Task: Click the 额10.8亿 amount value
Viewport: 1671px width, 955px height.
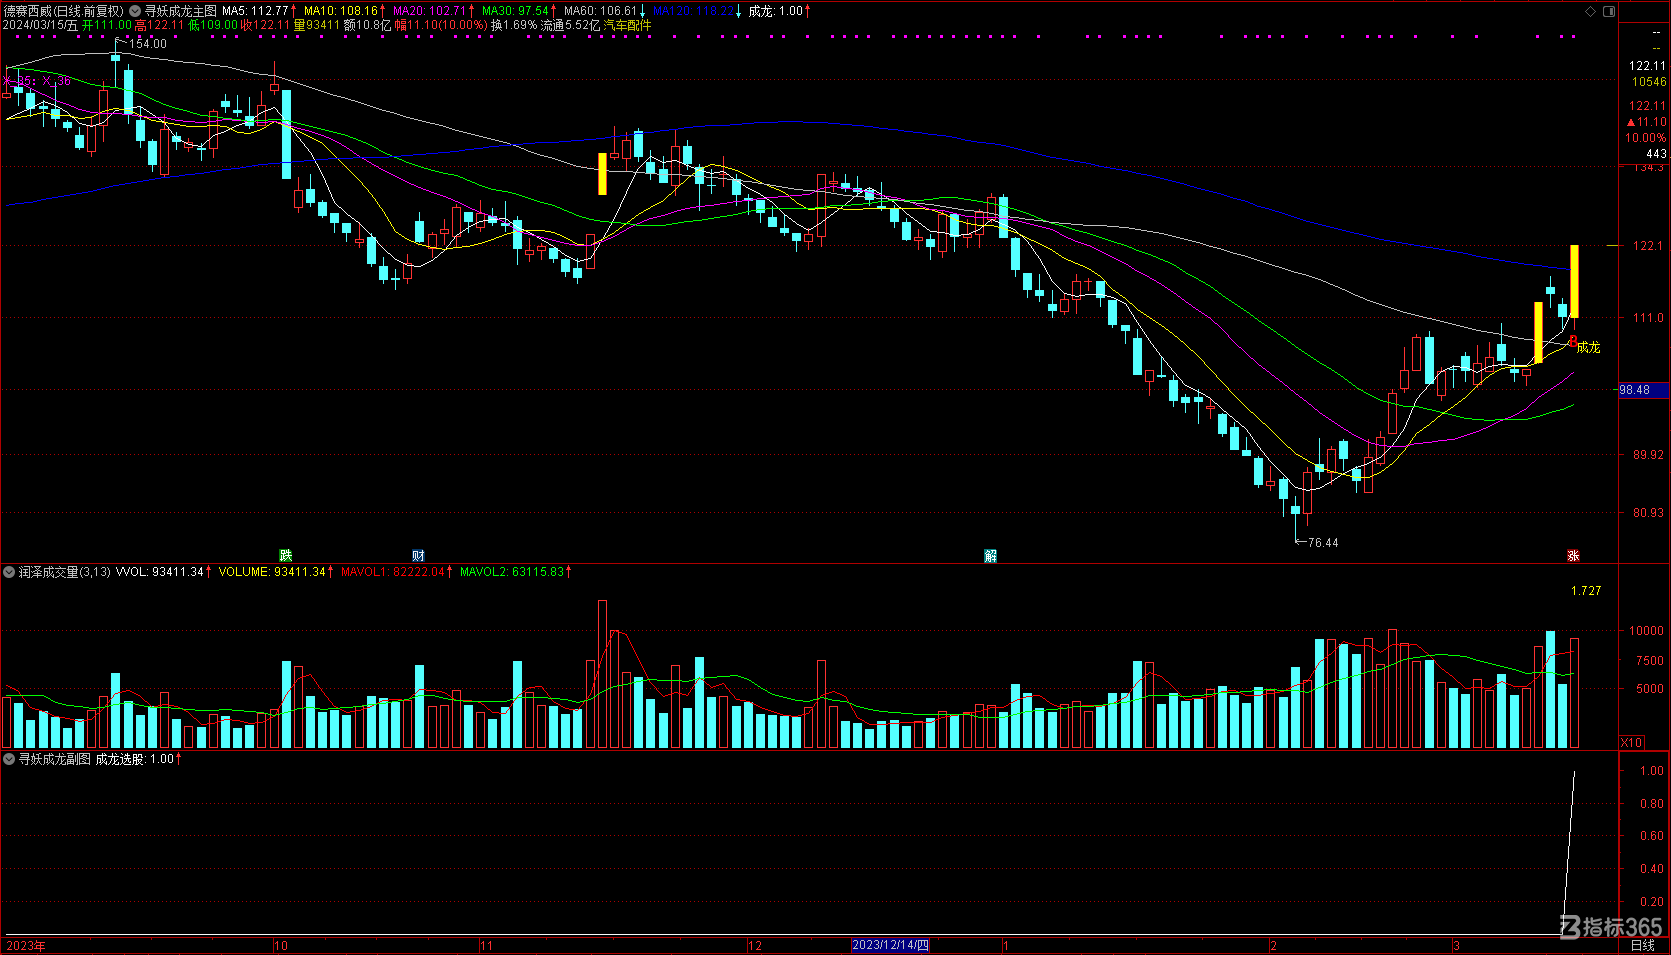Action: point(367,25)
